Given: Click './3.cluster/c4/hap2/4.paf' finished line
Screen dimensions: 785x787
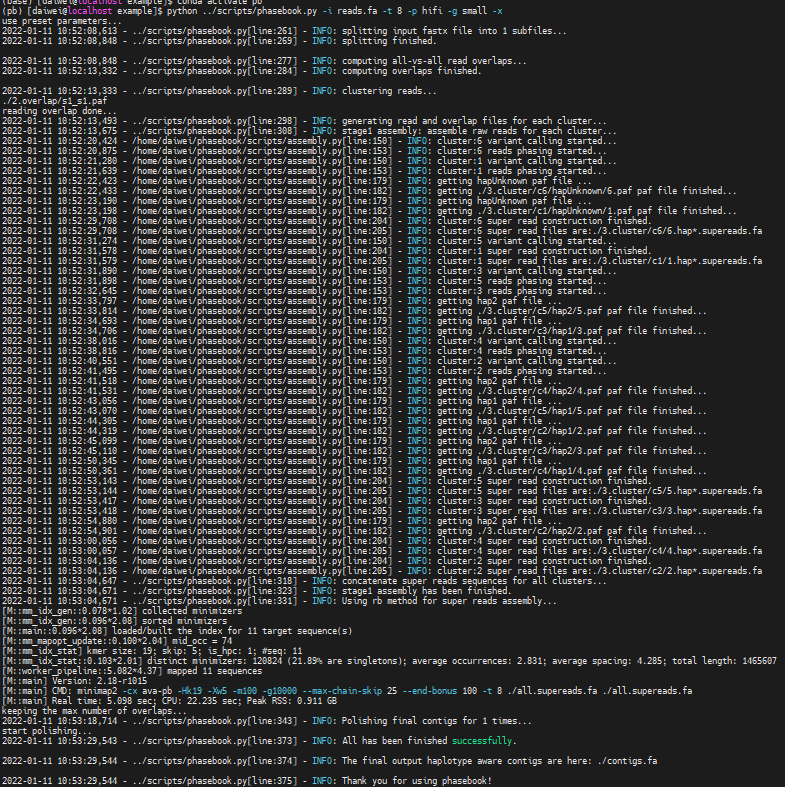Looking at the screenshot, I should [354, 391].
